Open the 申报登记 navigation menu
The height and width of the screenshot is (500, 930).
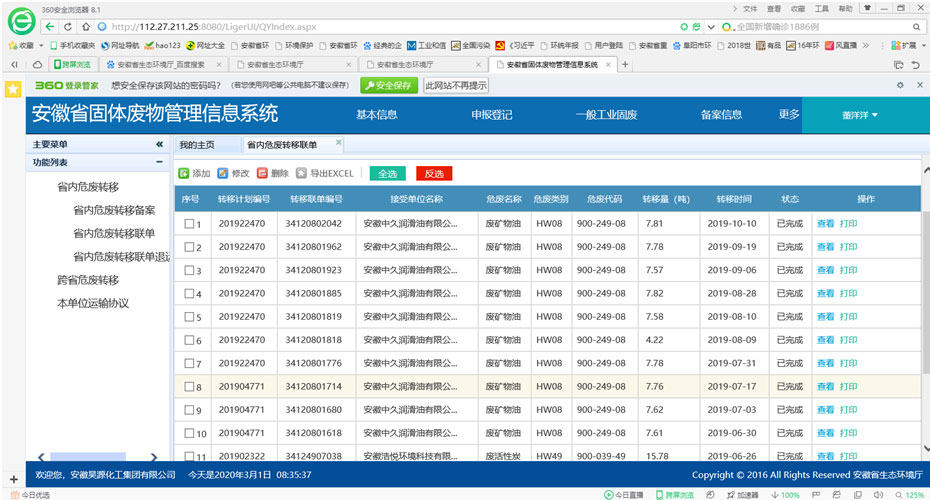tap(491, 115)
